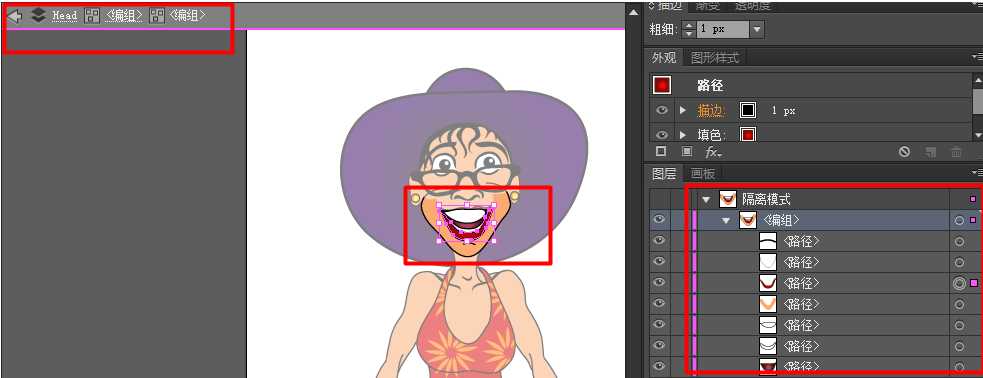Target the black arc path circle
The width and height of the screenshot is (983, 378).
pyautogui.click(x=959, y=241)
